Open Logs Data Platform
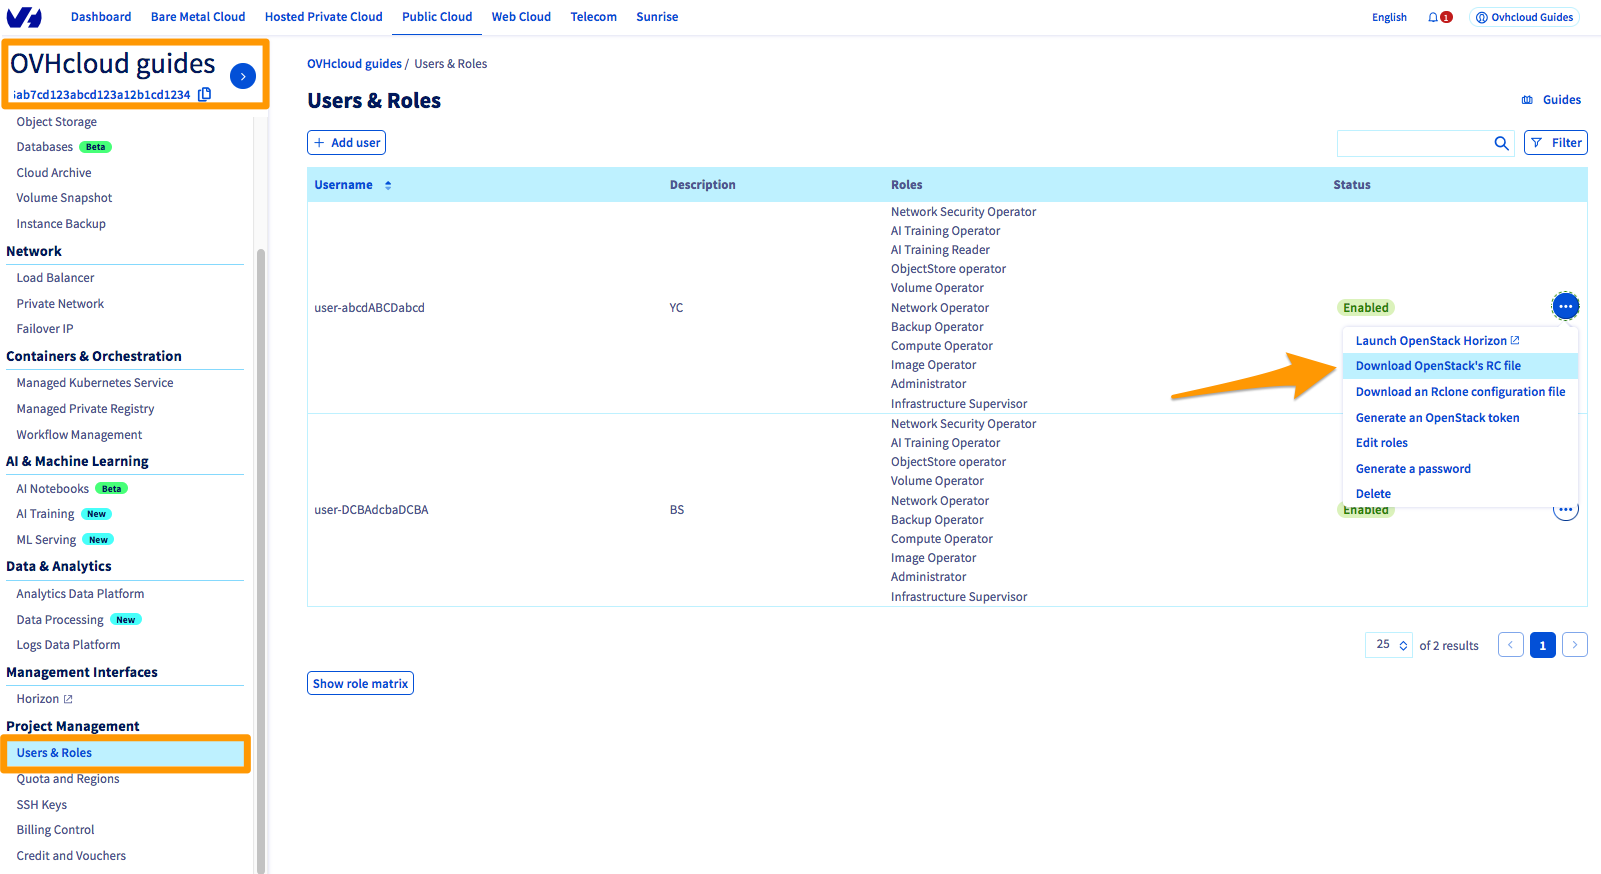 click(68, 645)
